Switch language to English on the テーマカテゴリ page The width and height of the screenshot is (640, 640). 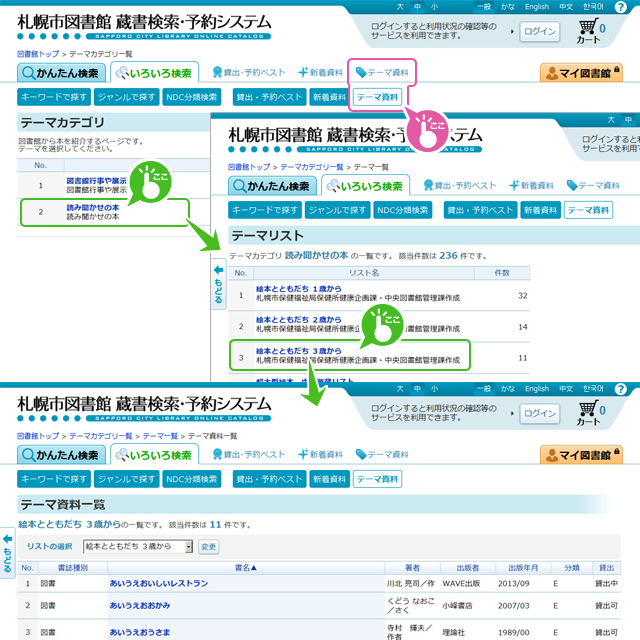pyautogui.click(x=537, y=7)
